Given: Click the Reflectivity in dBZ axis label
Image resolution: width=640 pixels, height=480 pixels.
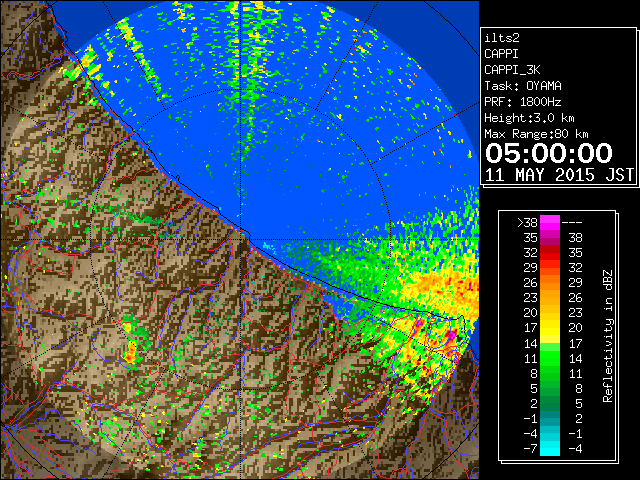Looking at the screenshot, I should pos(607,336).
